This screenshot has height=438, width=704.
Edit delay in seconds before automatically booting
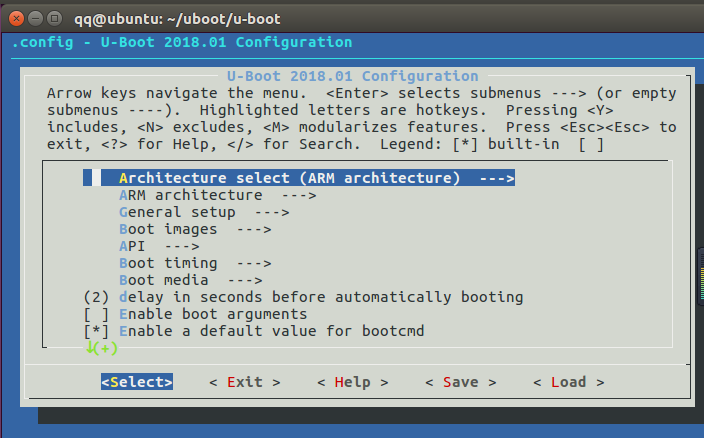[x=304, y=297]
